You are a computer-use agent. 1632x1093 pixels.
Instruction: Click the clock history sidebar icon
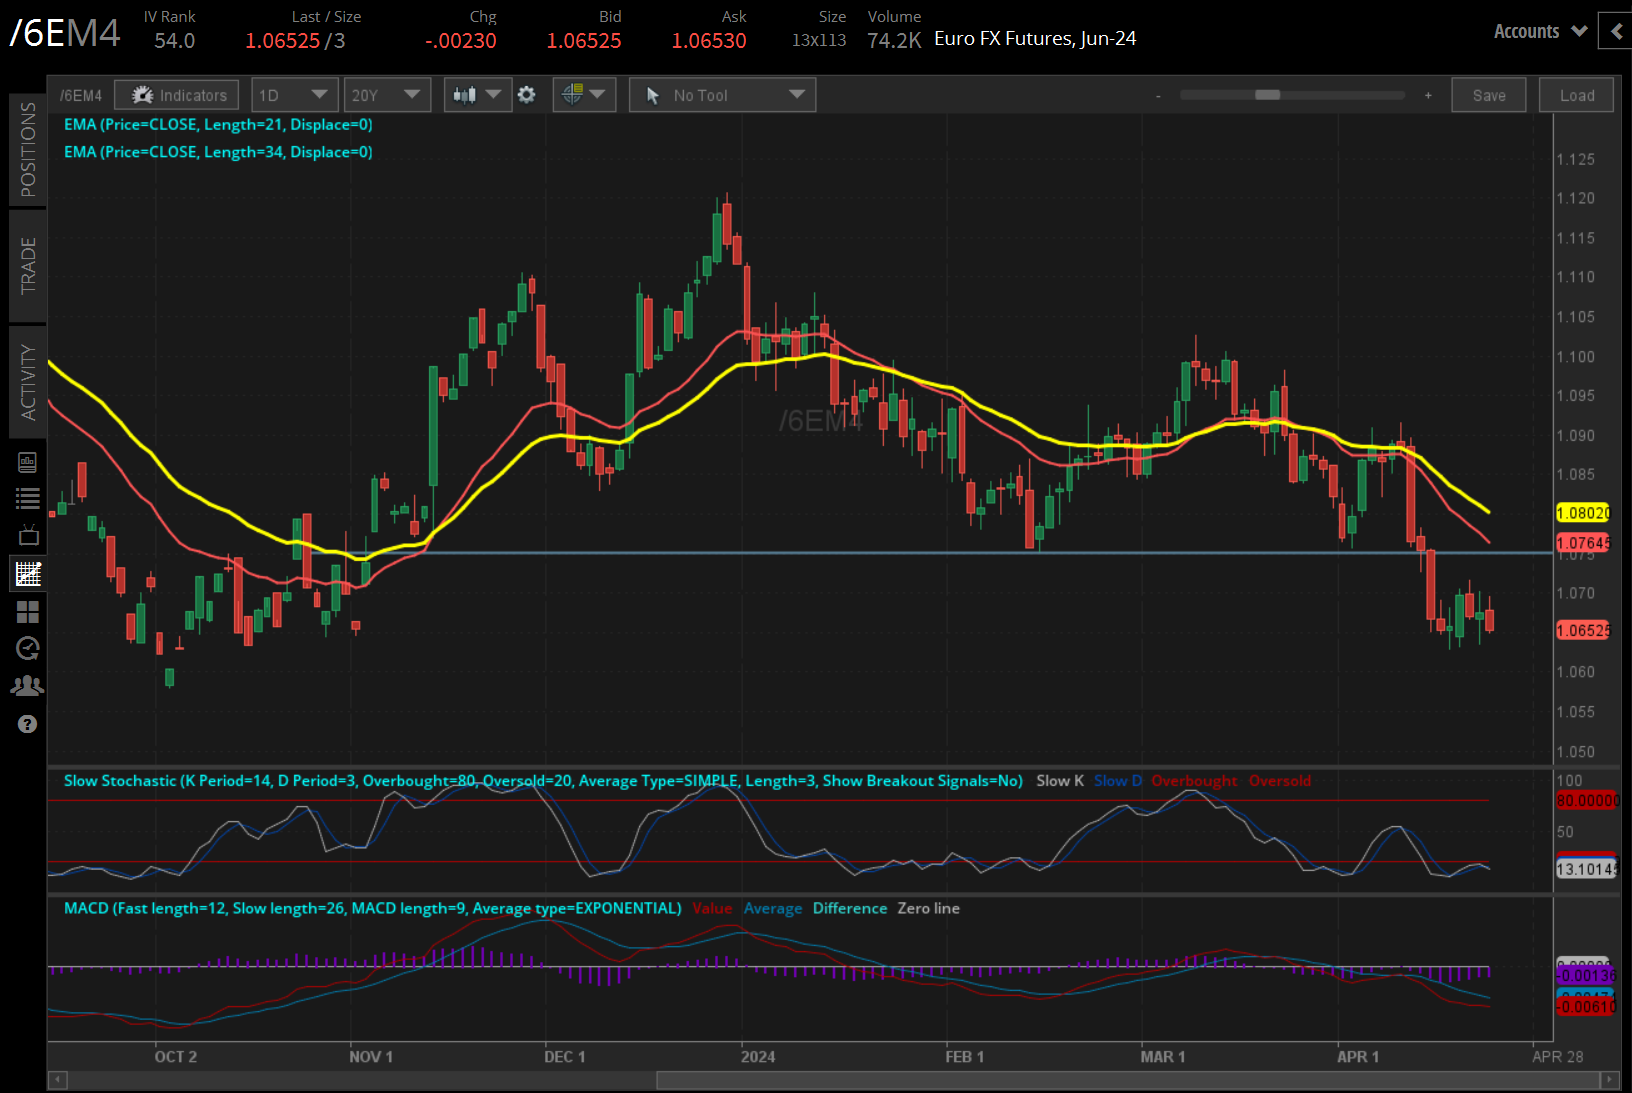[x=28, y=649]
